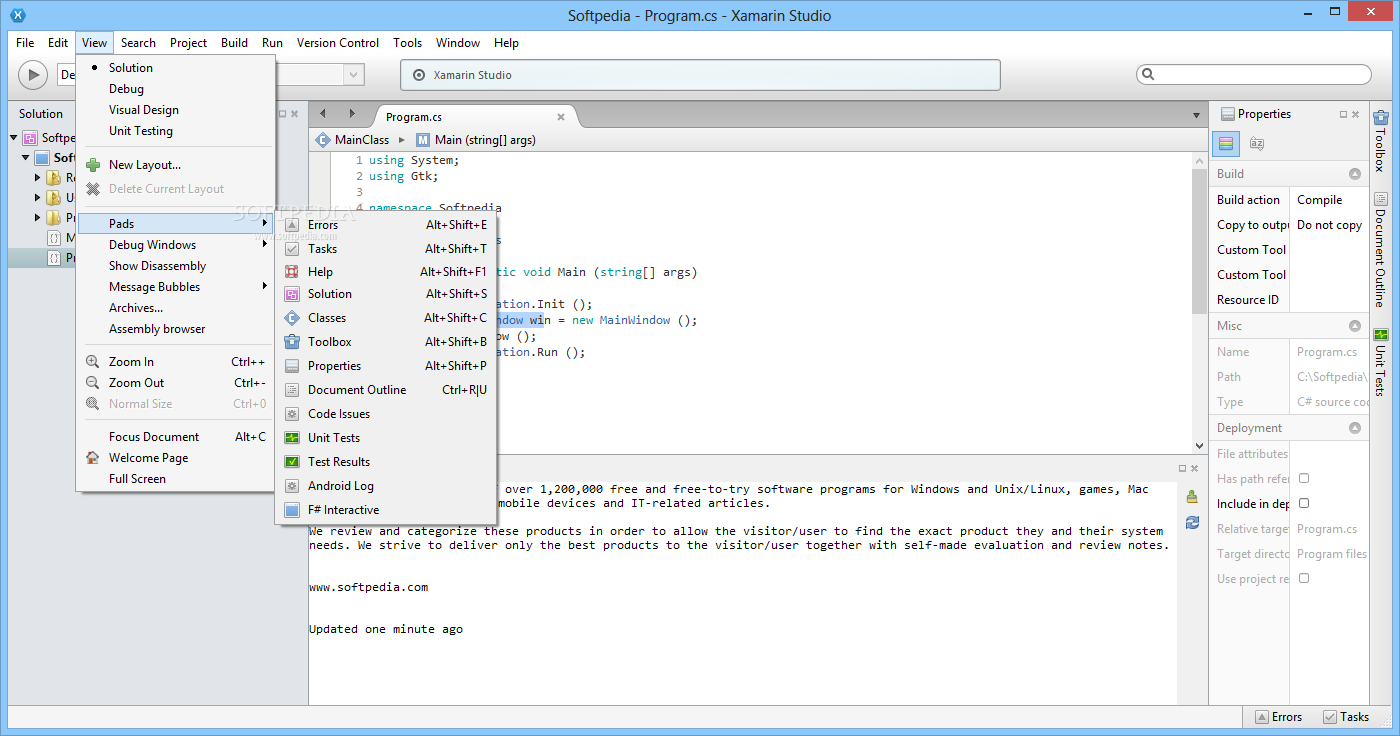This screenshot has height=736, width=1400.
Task: Click the Unit Tests icon in right sidebar
Action: click(x=1381, y=335)
